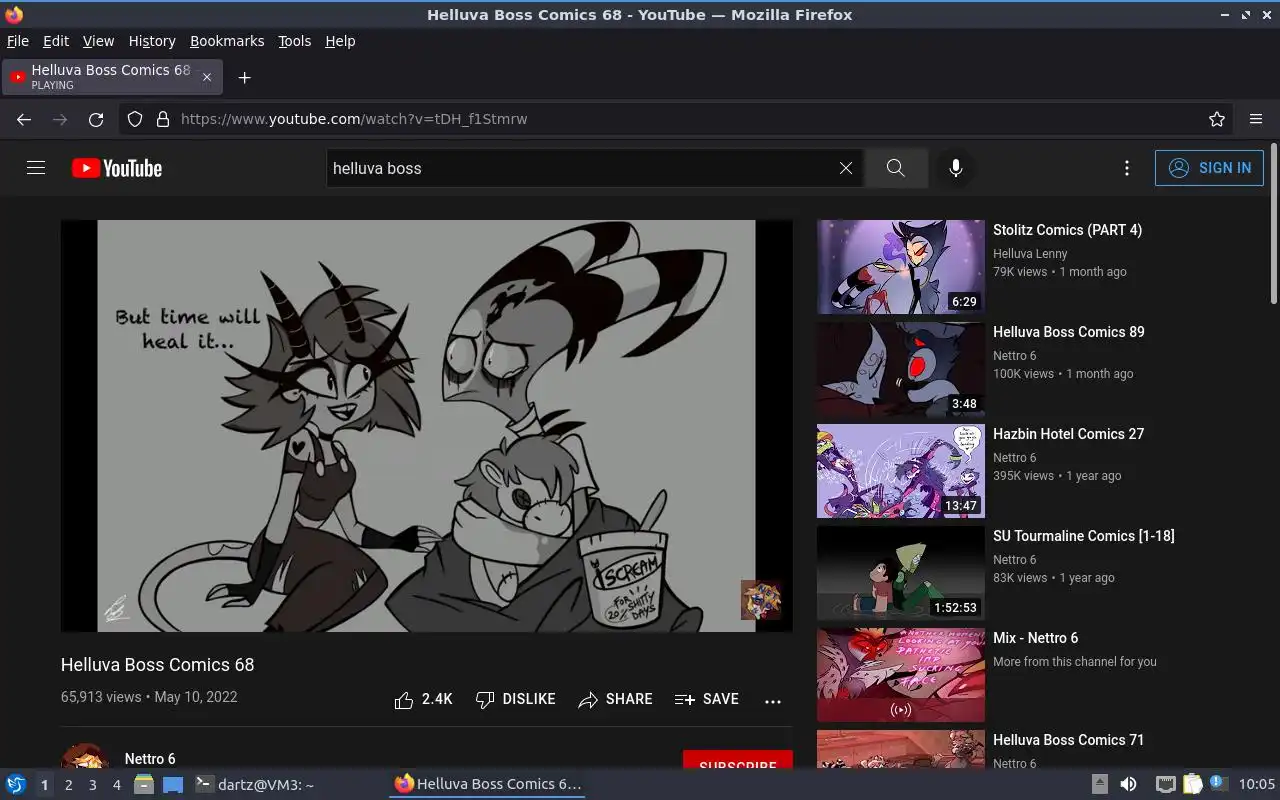Click the 10:05 panel clock
Image resolution: width=1280 pixels, height=800 pixels.
click(1257, 784)
